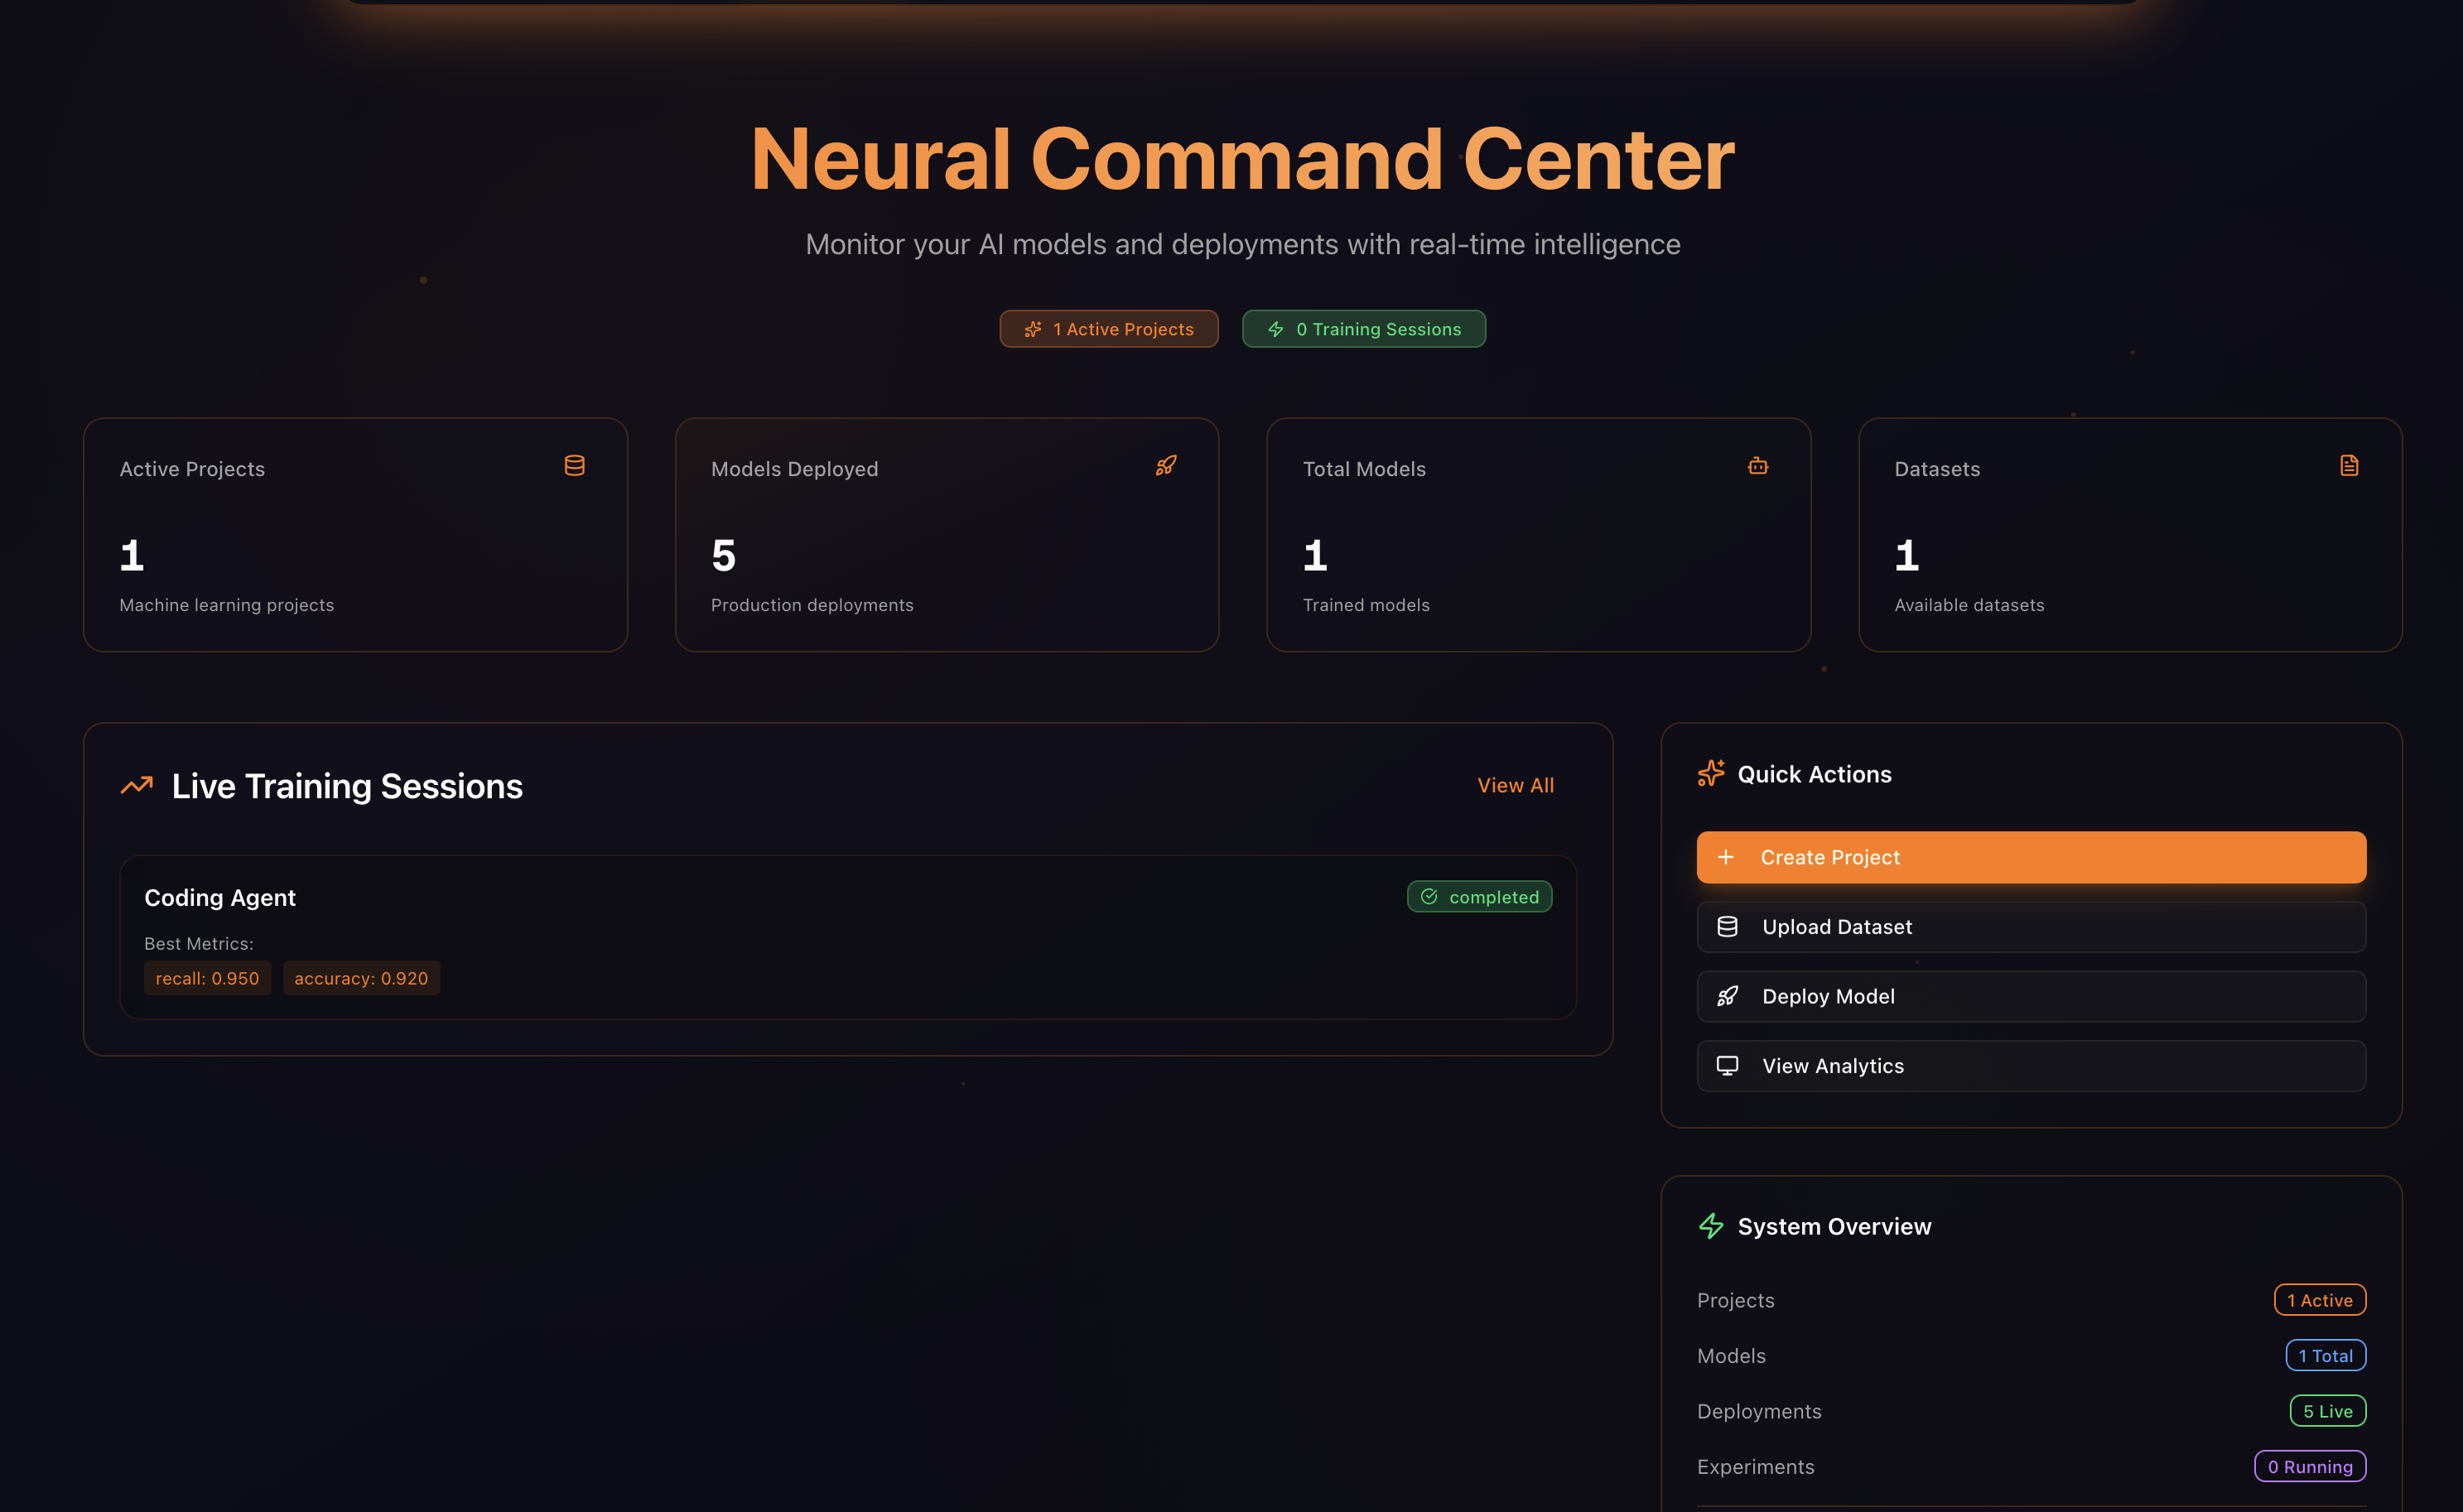Select the accuracy 0.920 metric chip

pyautogui.click(x=361, y=978)
